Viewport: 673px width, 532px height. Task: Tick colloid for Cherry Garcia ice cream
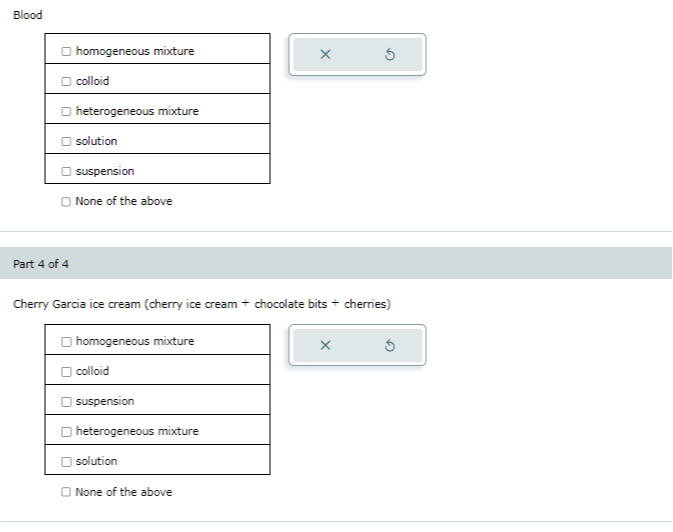66,371
